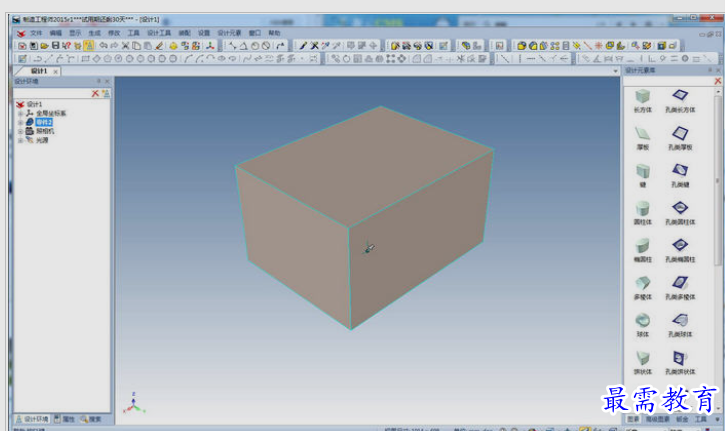The height and width of the screenshot is (431, 725).
Task: Click the 孔类圆柱体 hole cylinder icon
Action: (680, 207)
